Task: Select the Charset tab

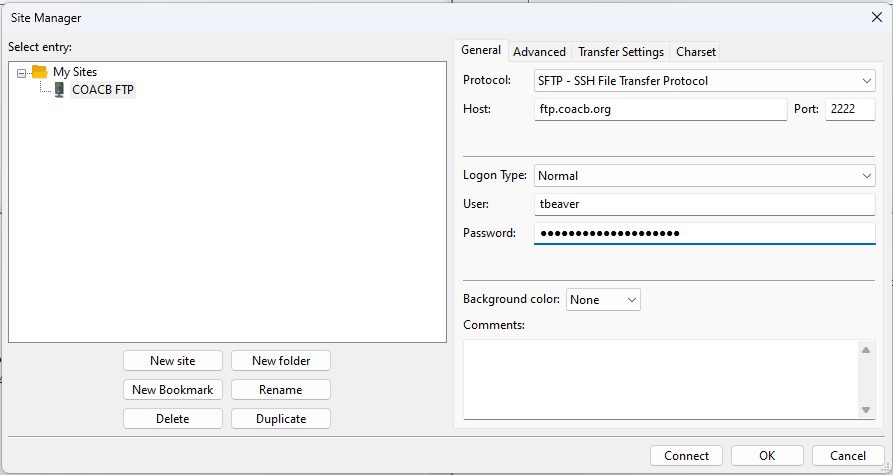Action: pyautogui.click(x=695, y=52)
